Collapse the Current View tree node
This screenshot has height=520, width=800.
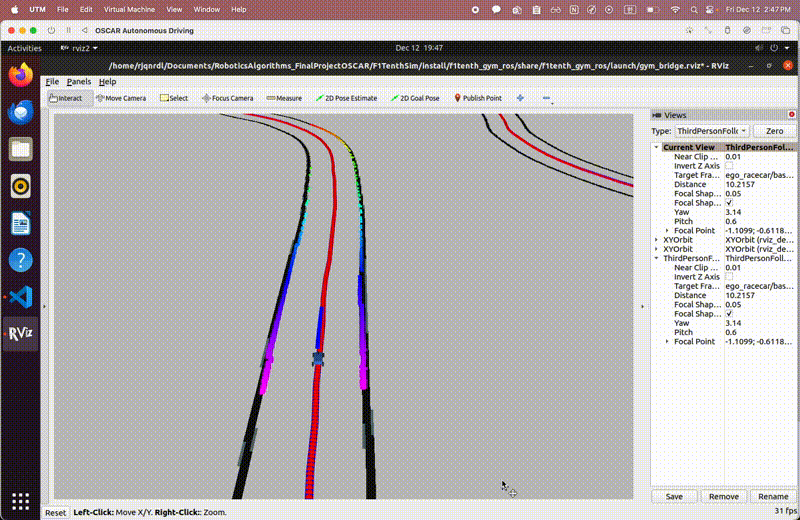tap(657, 147)
